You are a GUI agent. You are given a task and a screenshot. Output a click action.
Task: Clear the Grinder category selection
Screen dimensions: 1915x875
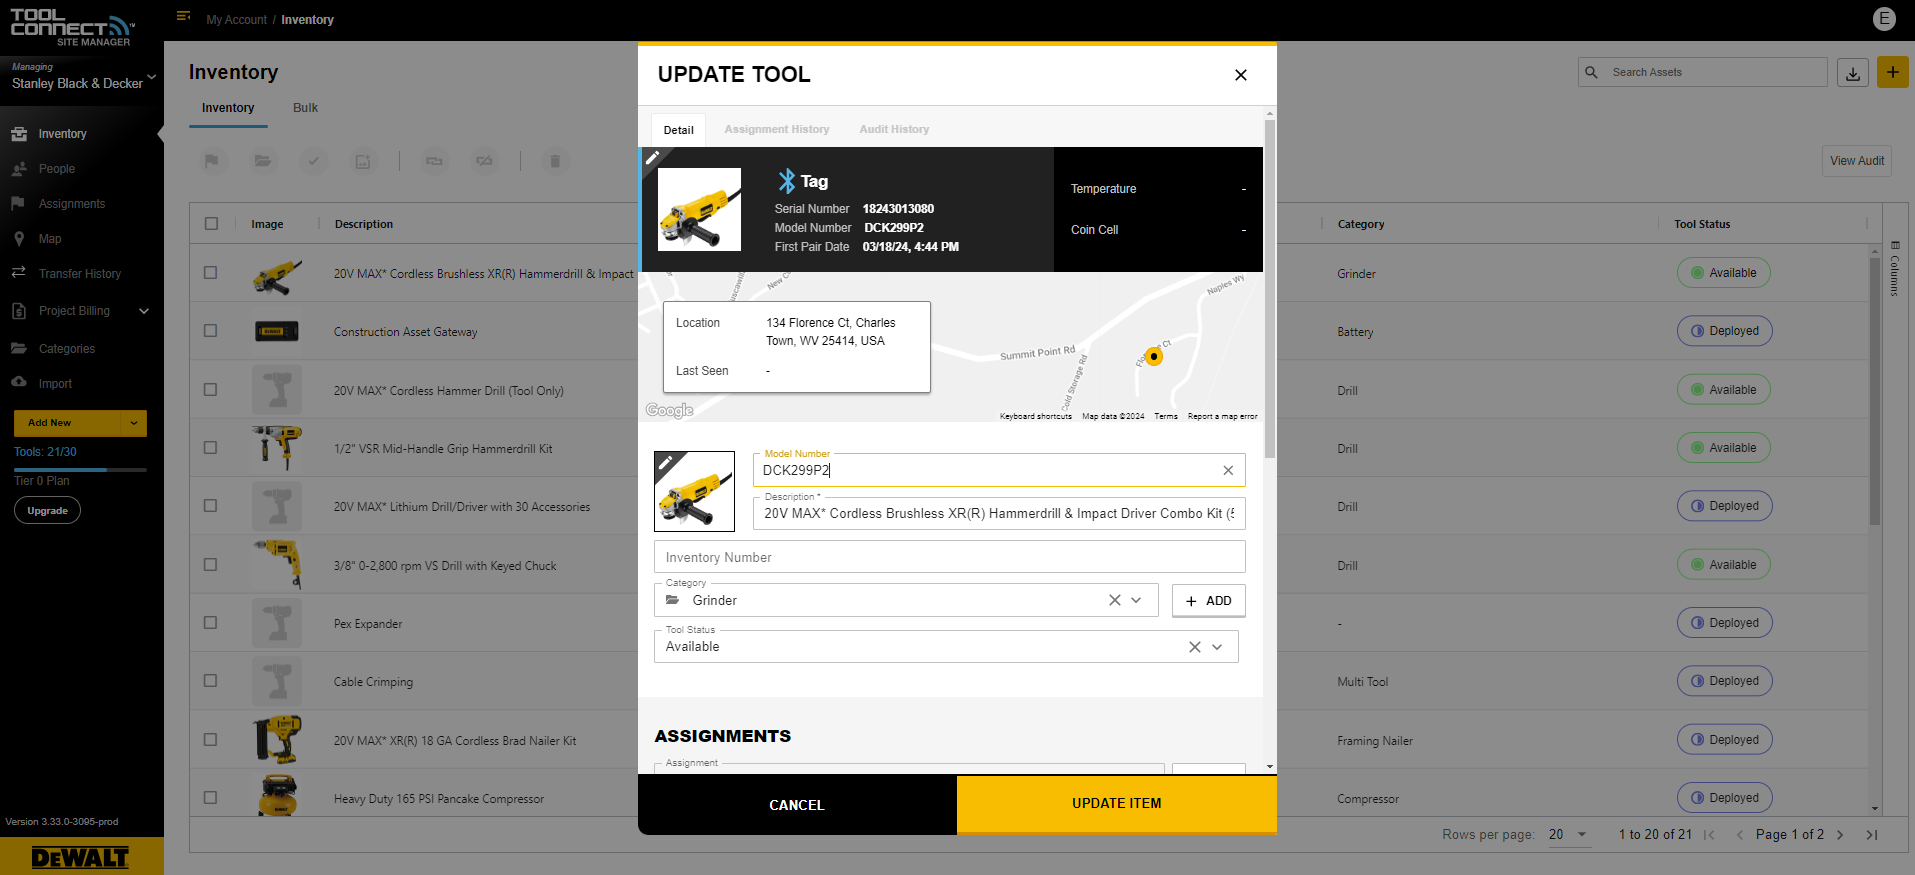pyautogui.click(x=1114, y=600)
